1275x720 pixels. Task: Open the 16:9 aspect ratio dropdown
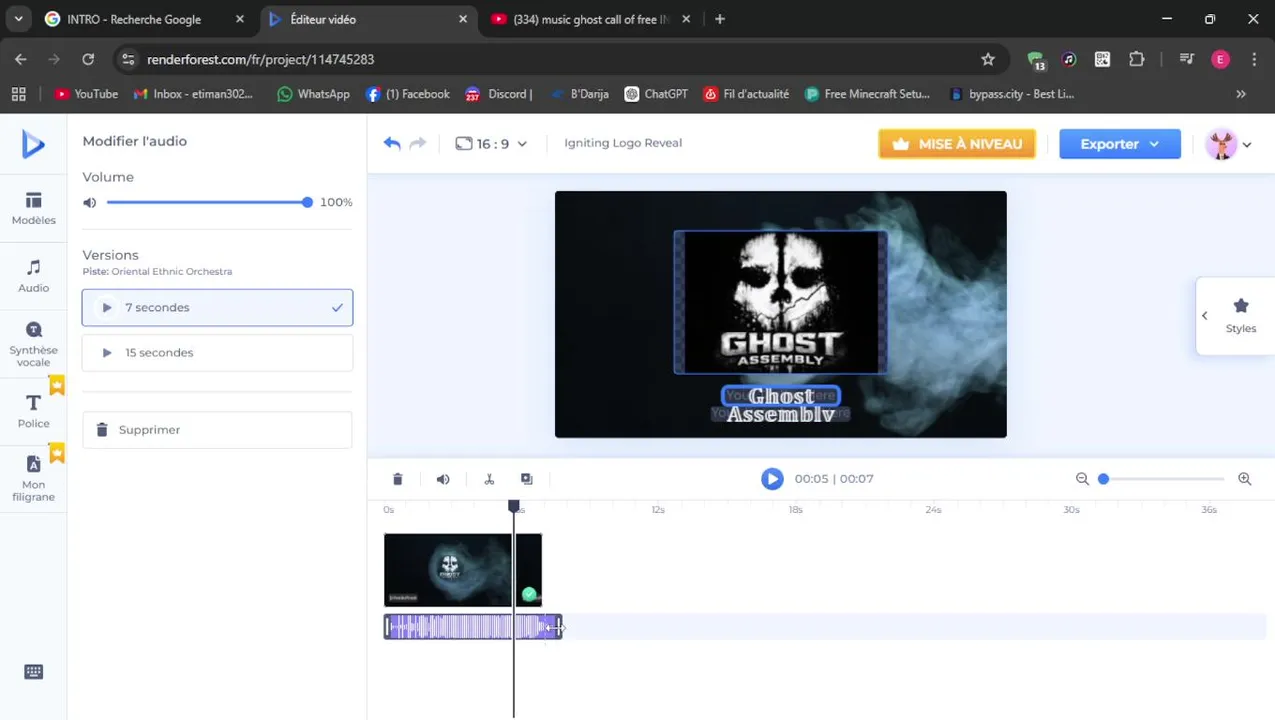point(491,144)
